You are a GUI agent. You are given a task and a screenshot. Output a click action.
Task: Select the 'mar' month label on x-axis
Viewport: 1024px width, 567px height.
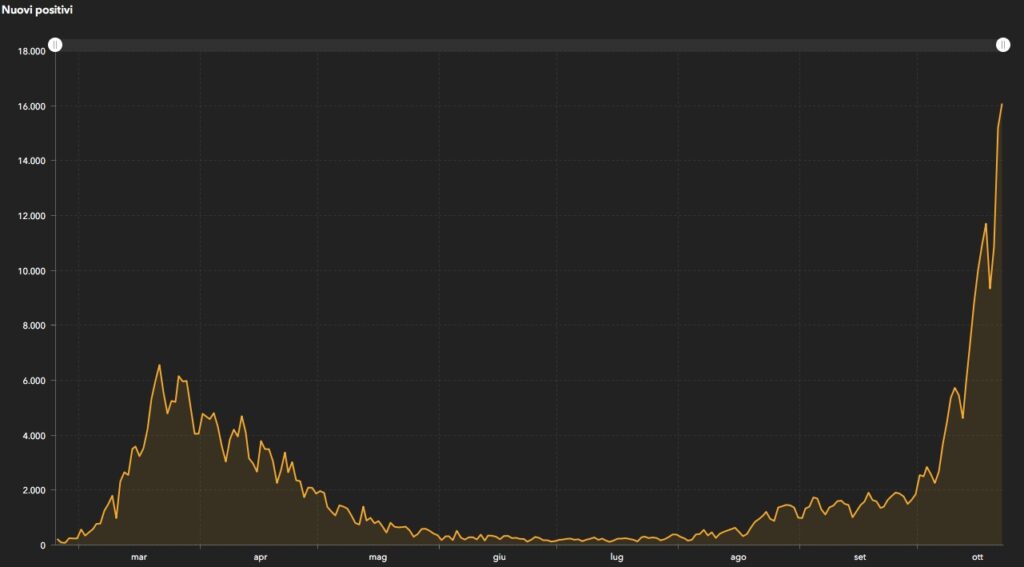[x=139, y=557]
